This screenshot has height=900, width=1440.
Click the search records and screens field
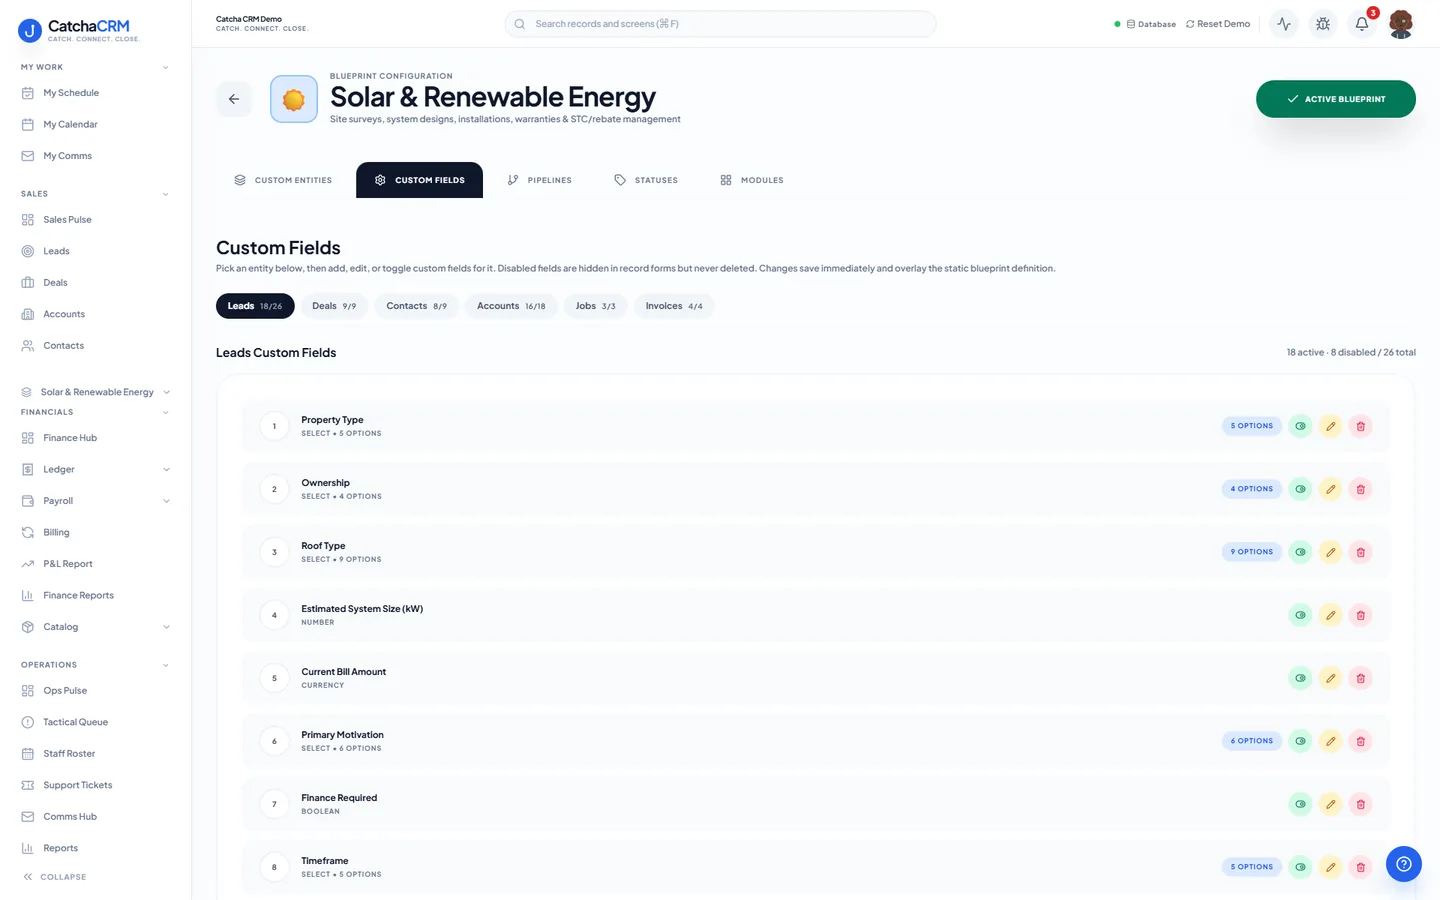(720, 24)
